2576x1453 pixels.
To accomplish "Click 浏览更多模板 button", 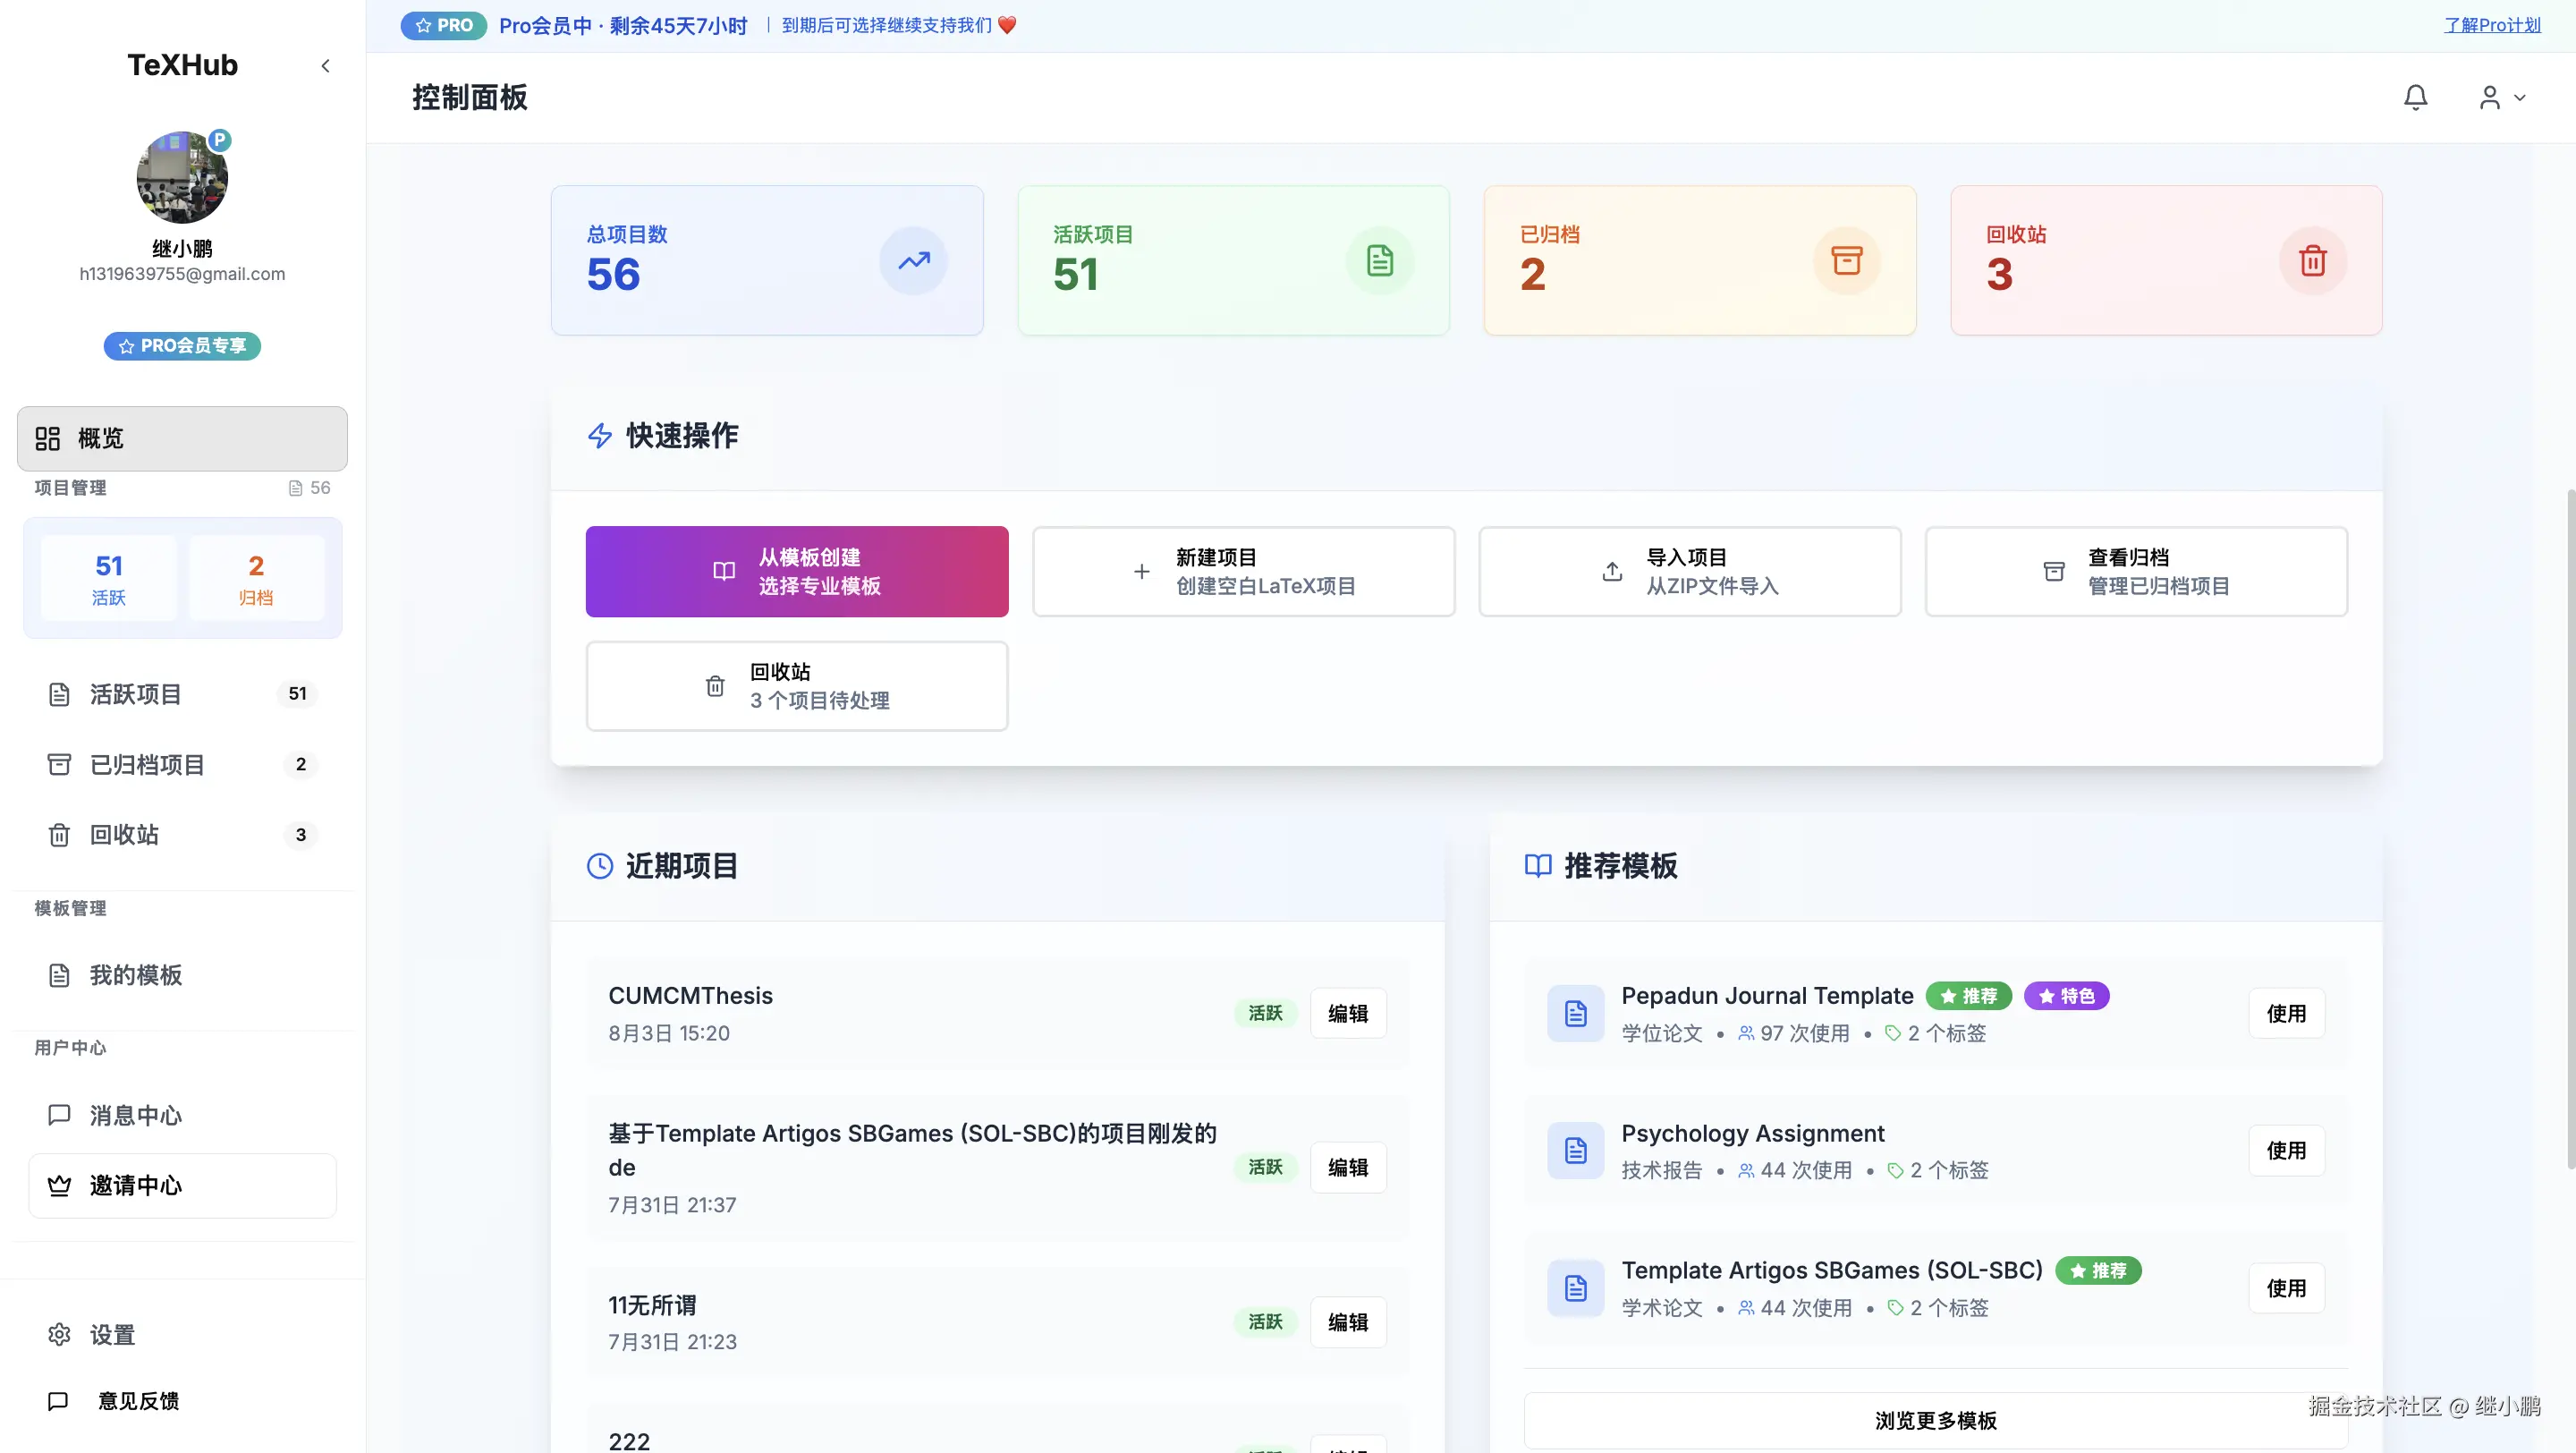I will (1936, 1419).
